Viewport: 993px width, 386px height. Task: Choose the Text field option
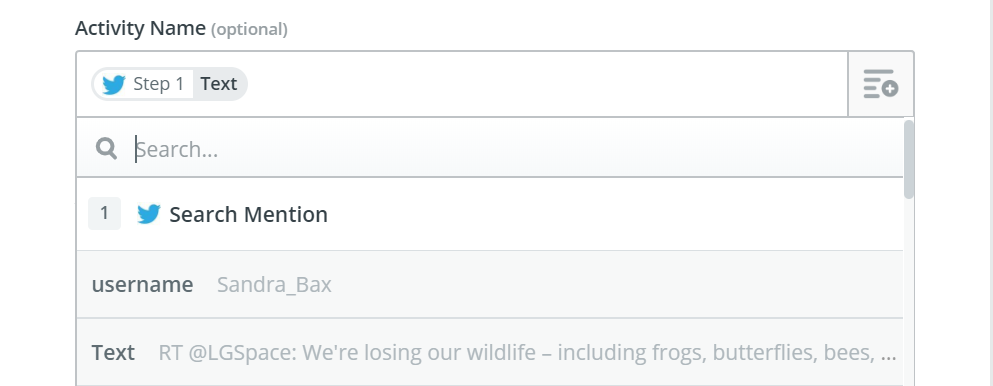(x=490, y=352)
